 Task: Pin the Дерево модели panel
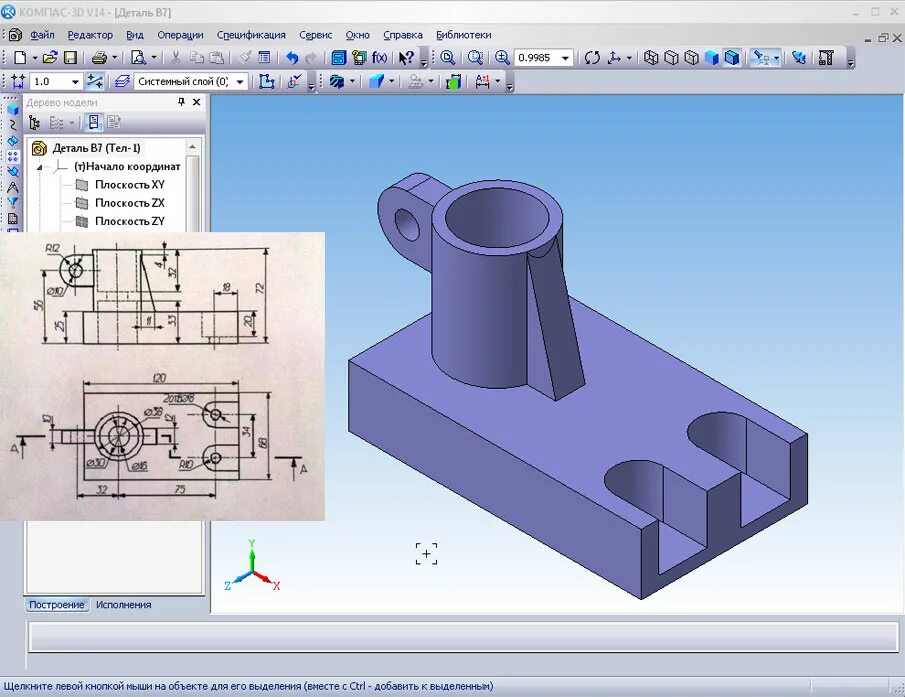(x=181, y=102)
